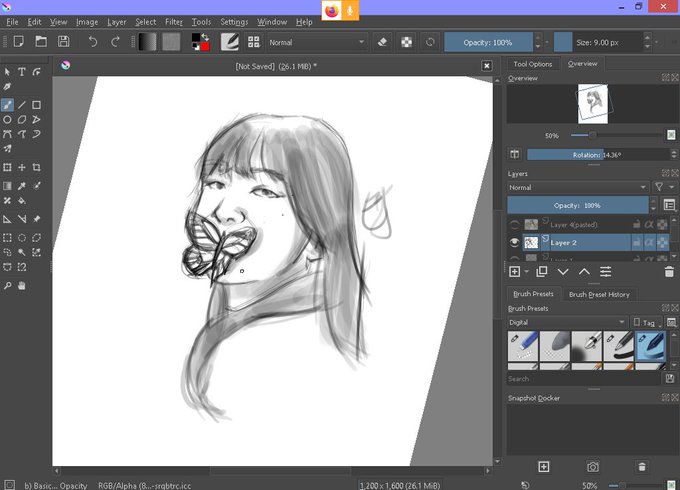Open the layer blending mode Normal dropdown

[578, 187]
